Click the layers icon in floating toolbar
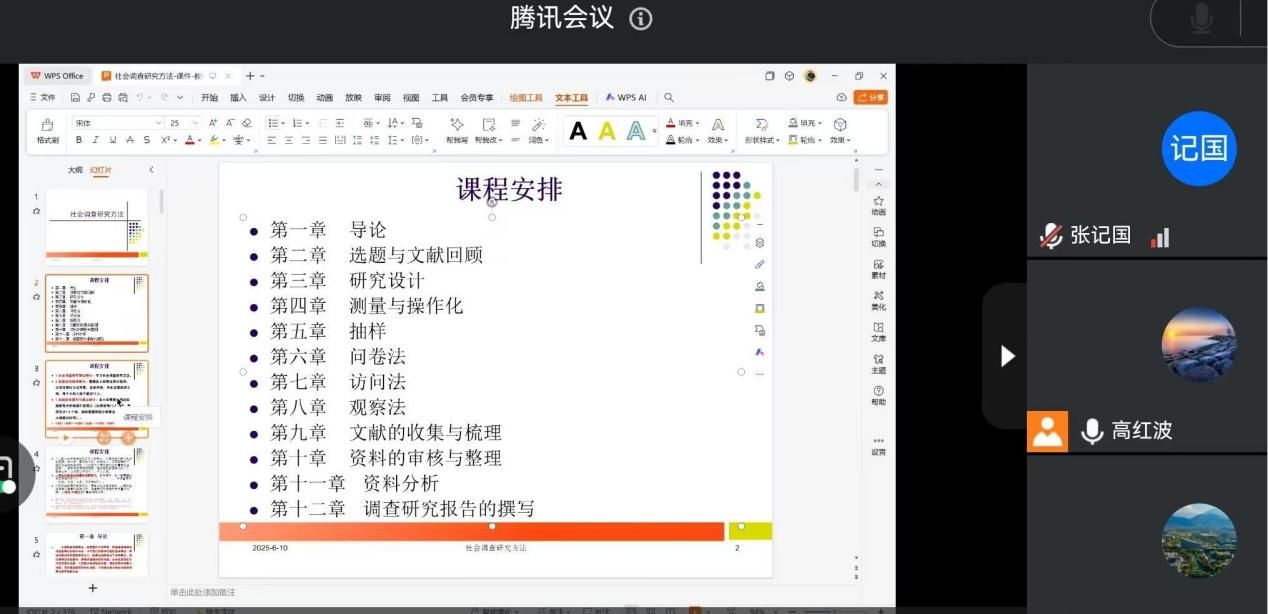 (760, 242)
